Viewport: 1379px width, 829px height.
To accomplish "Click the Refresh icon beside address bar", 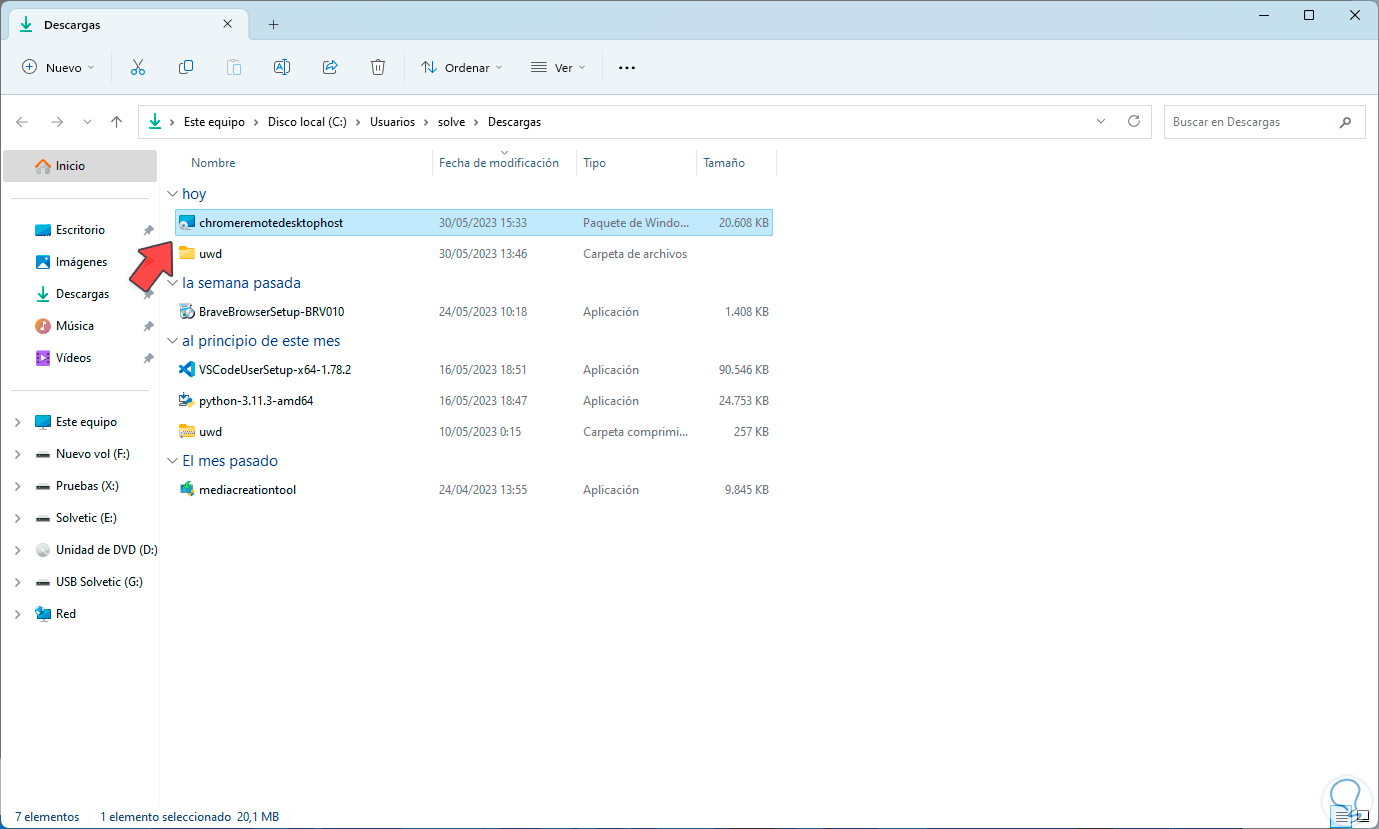I will 1133,122.
